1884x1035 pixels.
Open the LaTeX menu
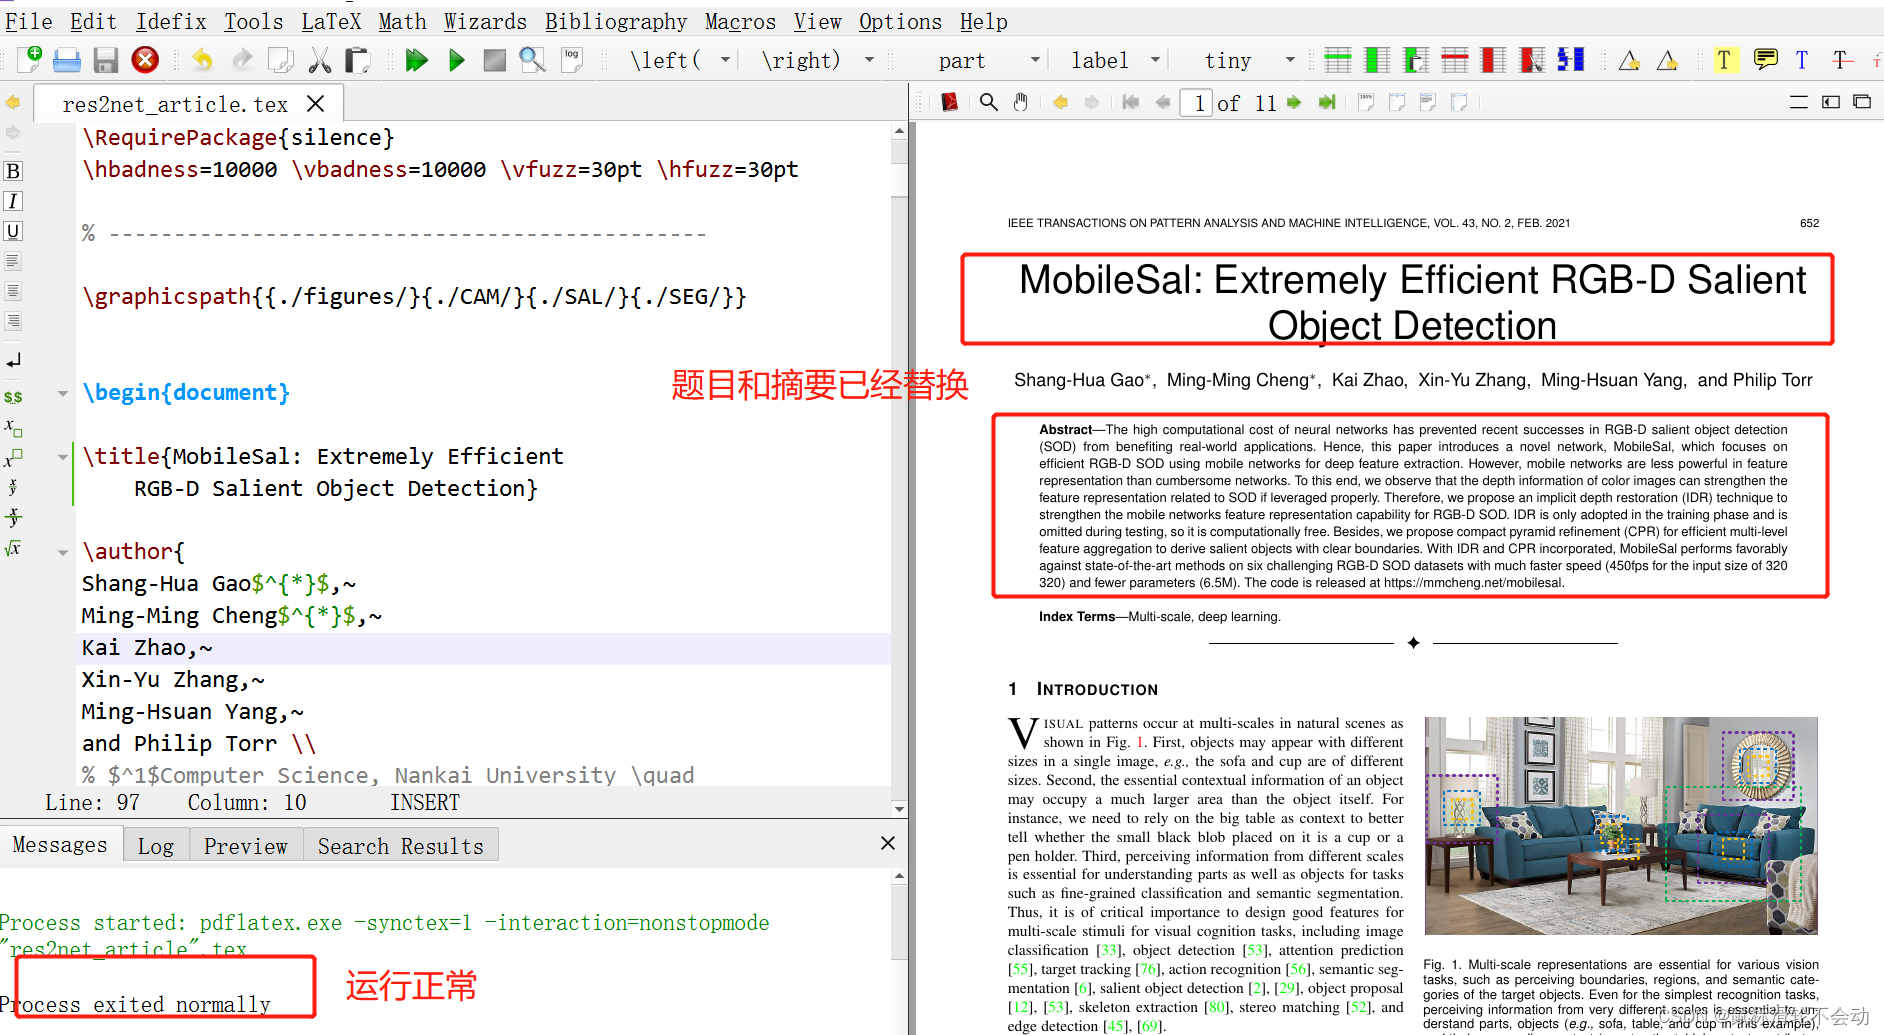(x=331, y=21)
